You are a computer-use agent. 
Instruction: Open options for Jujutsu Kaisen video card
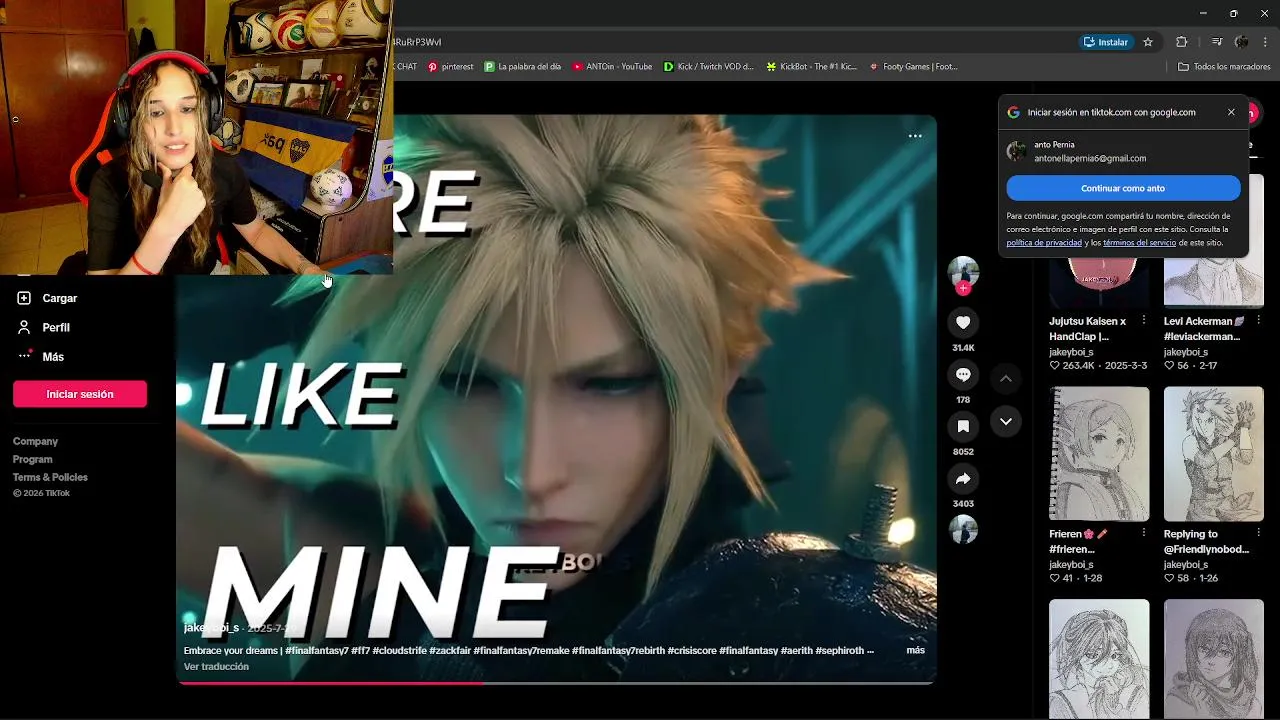[1144, 320]
